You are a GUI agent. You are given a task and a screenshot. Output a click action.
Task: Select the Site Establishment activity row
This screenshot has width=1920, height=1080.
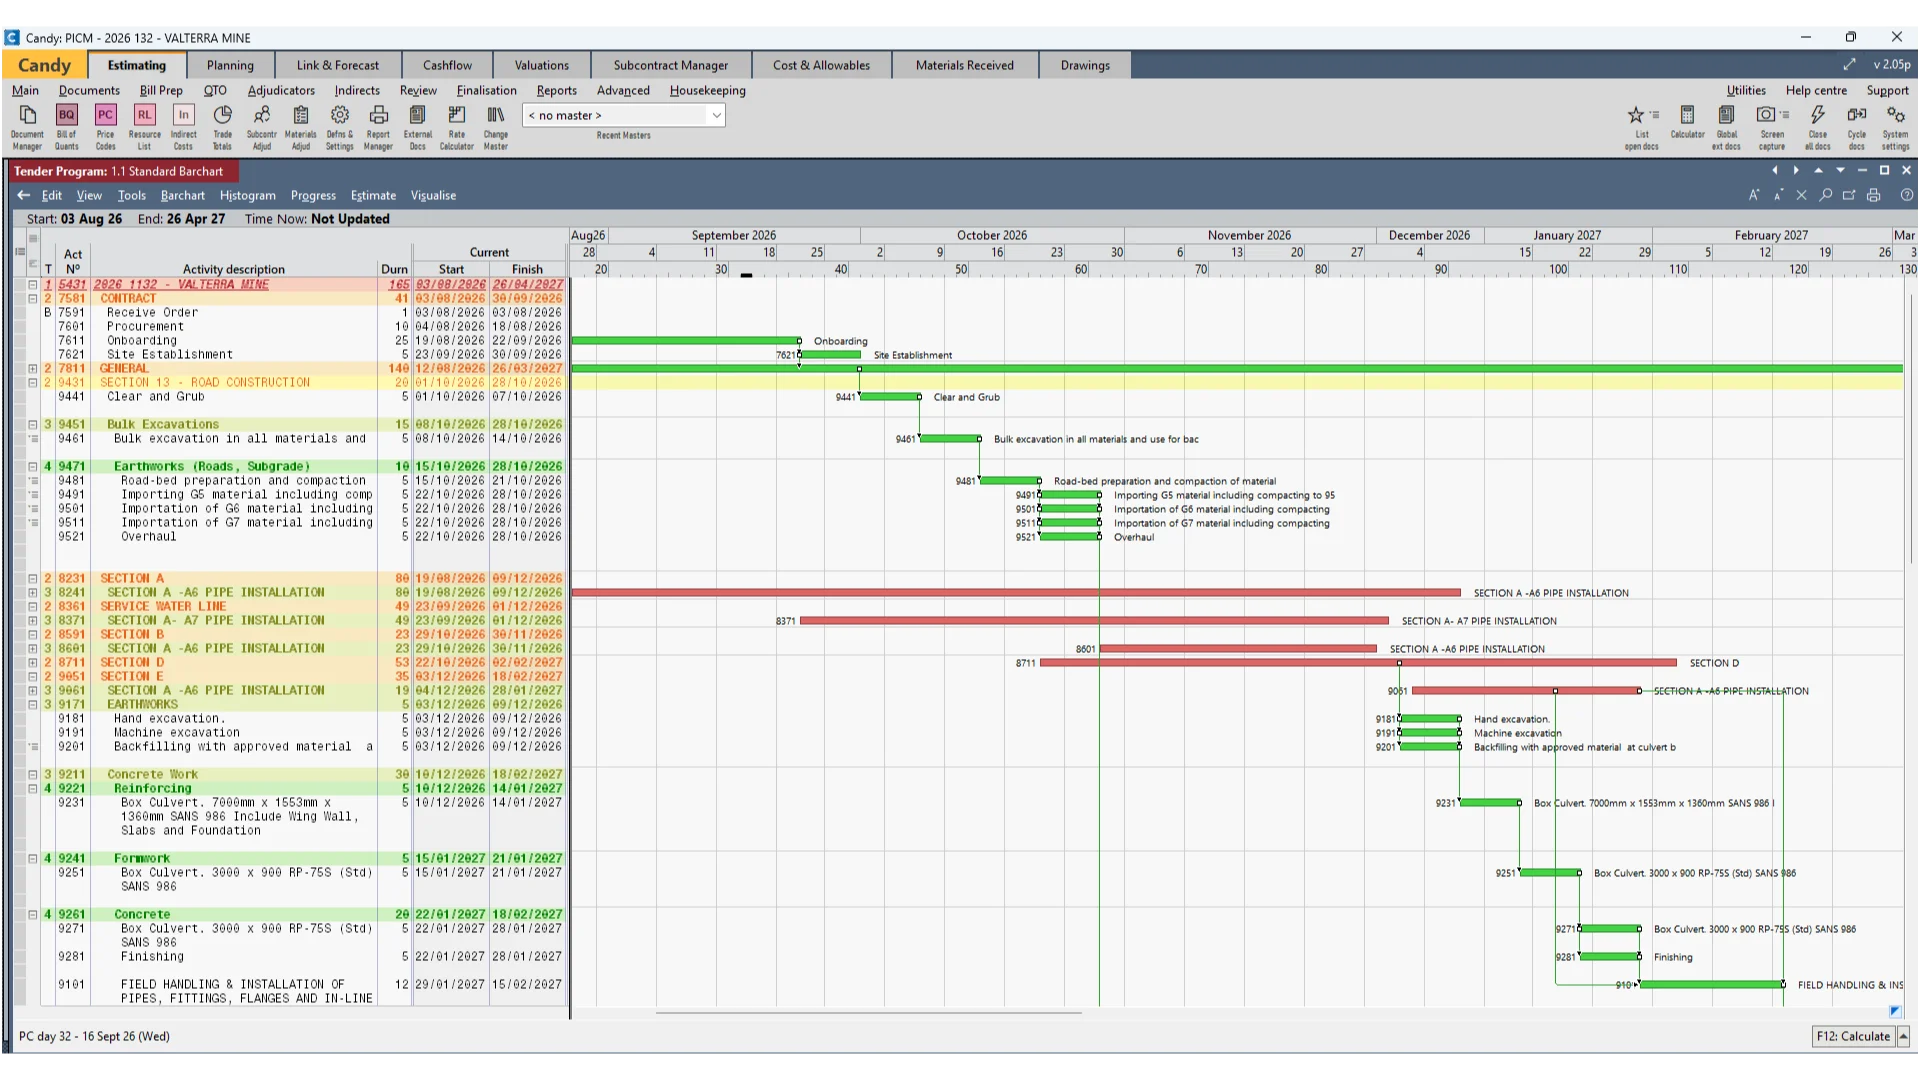290,354
